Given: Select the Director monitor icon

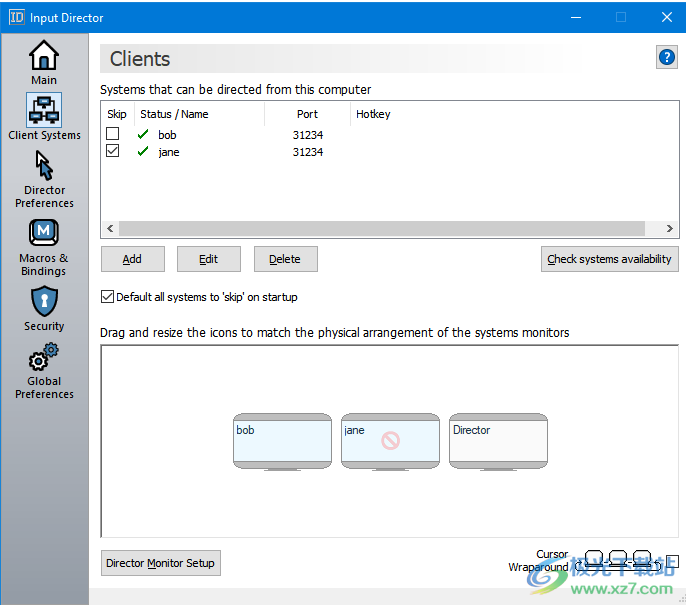Looking at the screenshot, I should 498,442.
